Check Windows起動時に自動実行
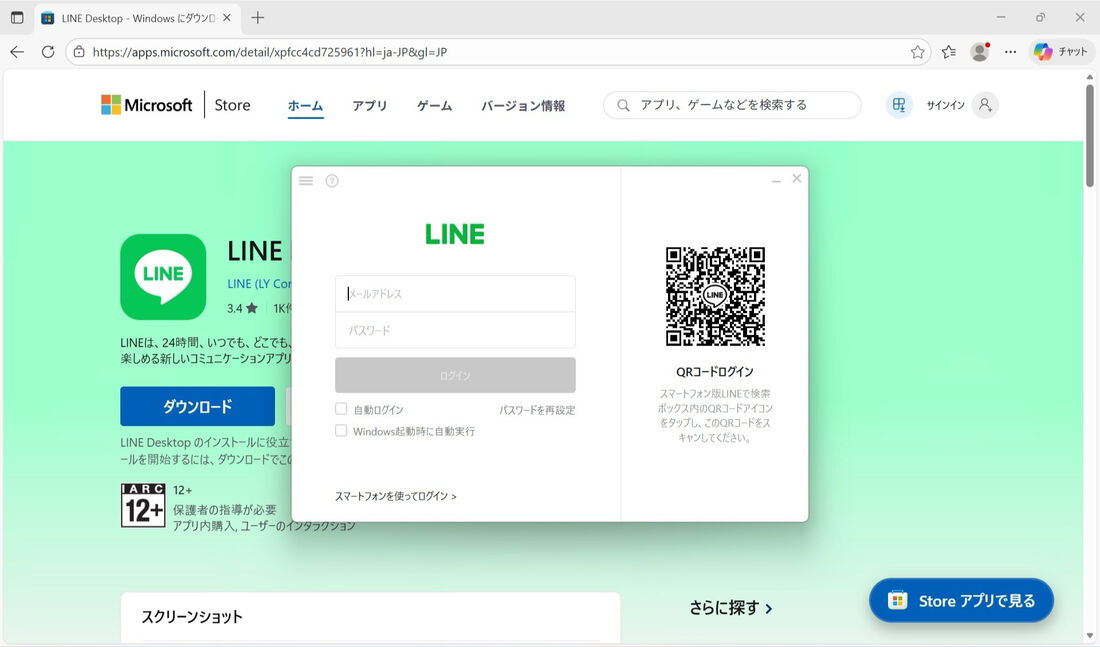This screenshot has height=647, width=1100. coord(341,430)
